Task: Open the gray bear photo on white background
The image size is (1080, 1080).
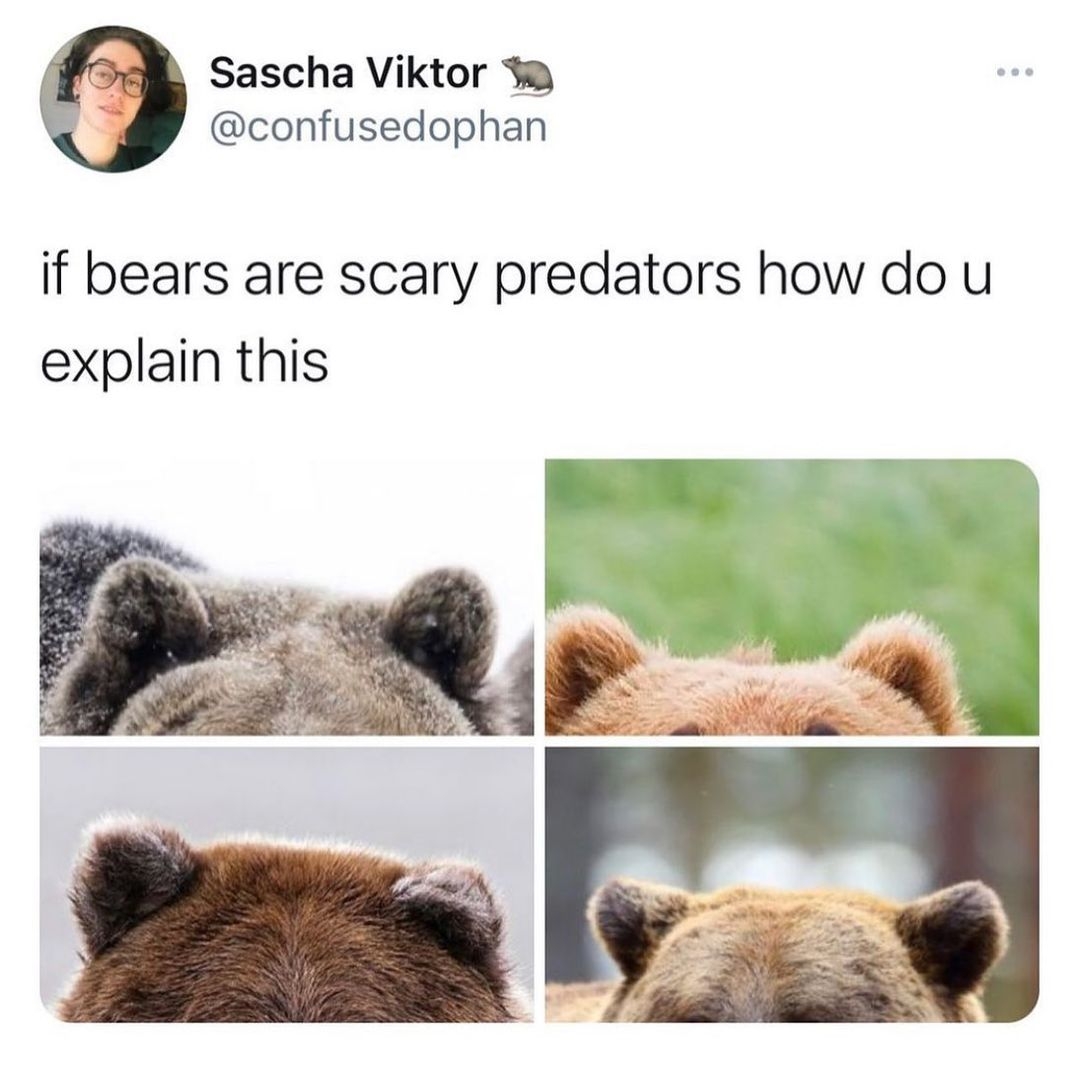Action: 287,597
